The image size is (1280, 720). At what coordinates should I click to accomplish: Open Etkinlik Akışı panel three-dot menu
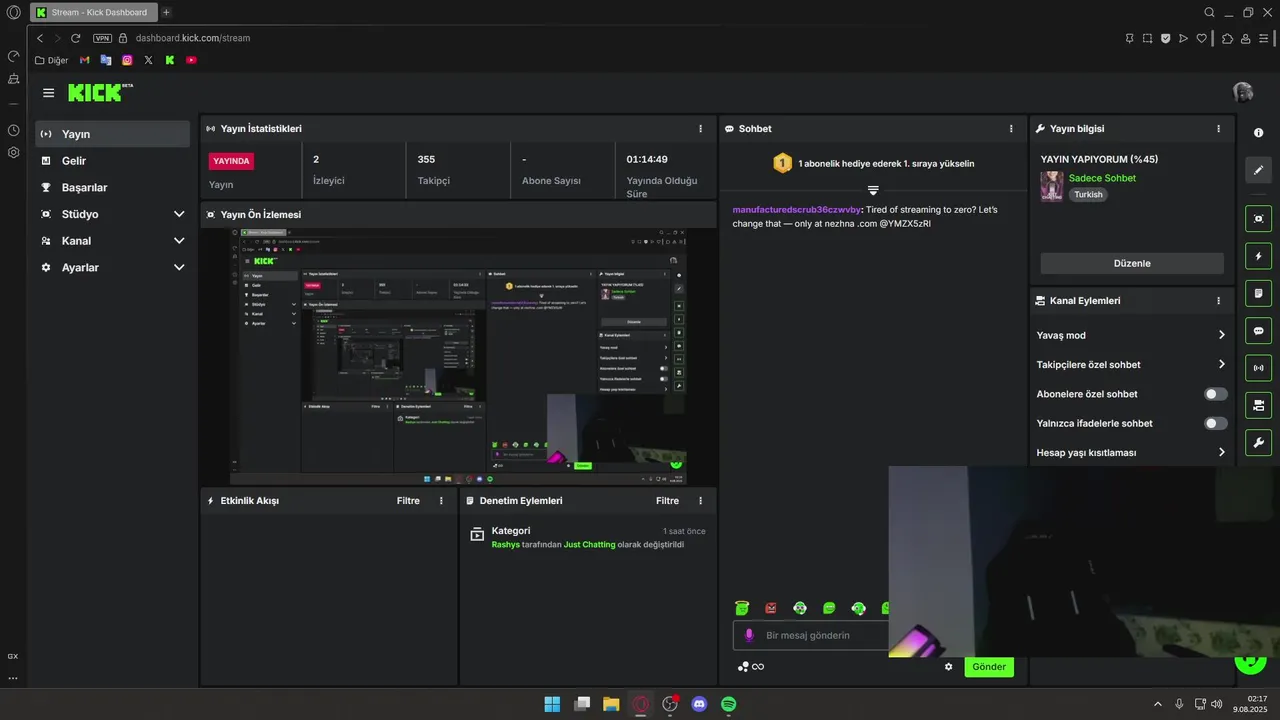click(441, 501)
